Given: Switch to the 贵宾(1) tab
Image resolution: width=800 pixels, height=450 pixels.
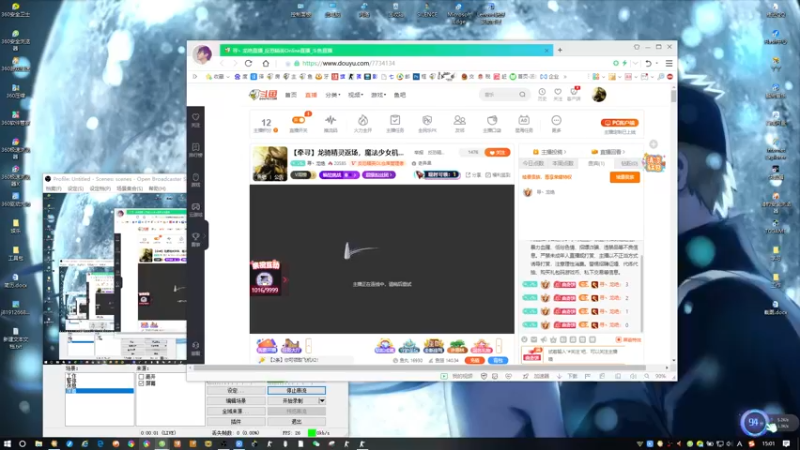Looking at the screenshot, I should pyautogui.click(x=596, y=163).
